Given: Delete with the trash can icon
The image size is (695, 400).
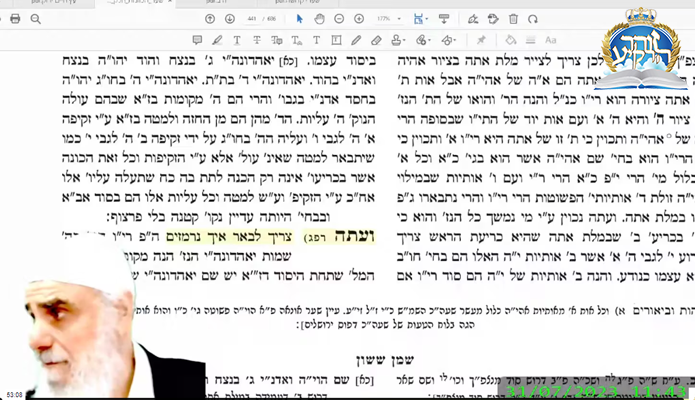Looking at the screenshot, I should 514,19.
